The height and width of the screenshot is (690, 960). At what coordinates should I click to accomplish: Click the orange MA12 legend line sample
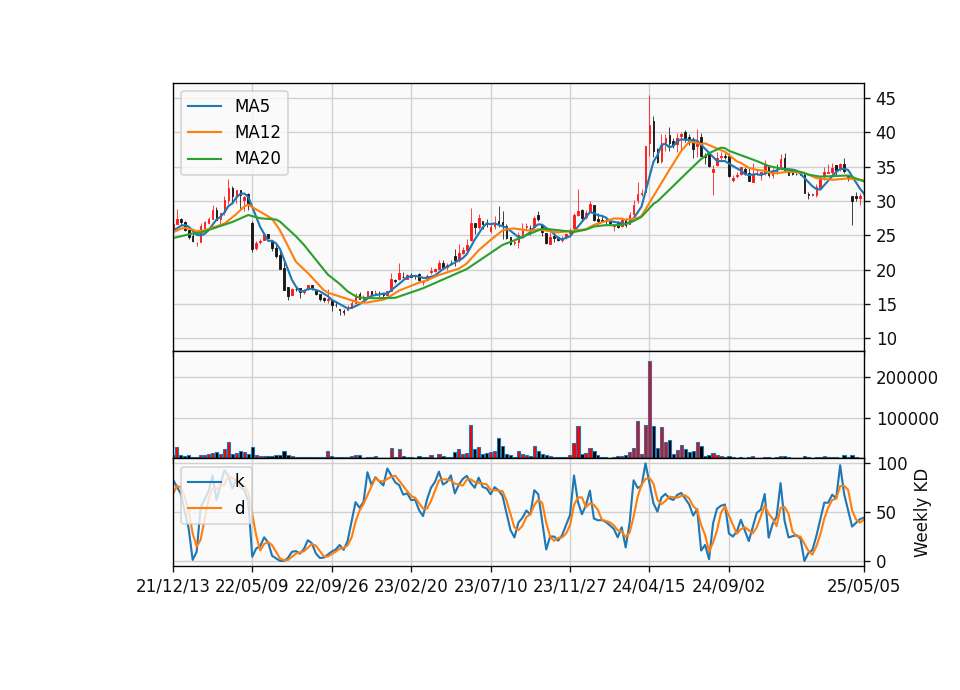coord(204,132)
